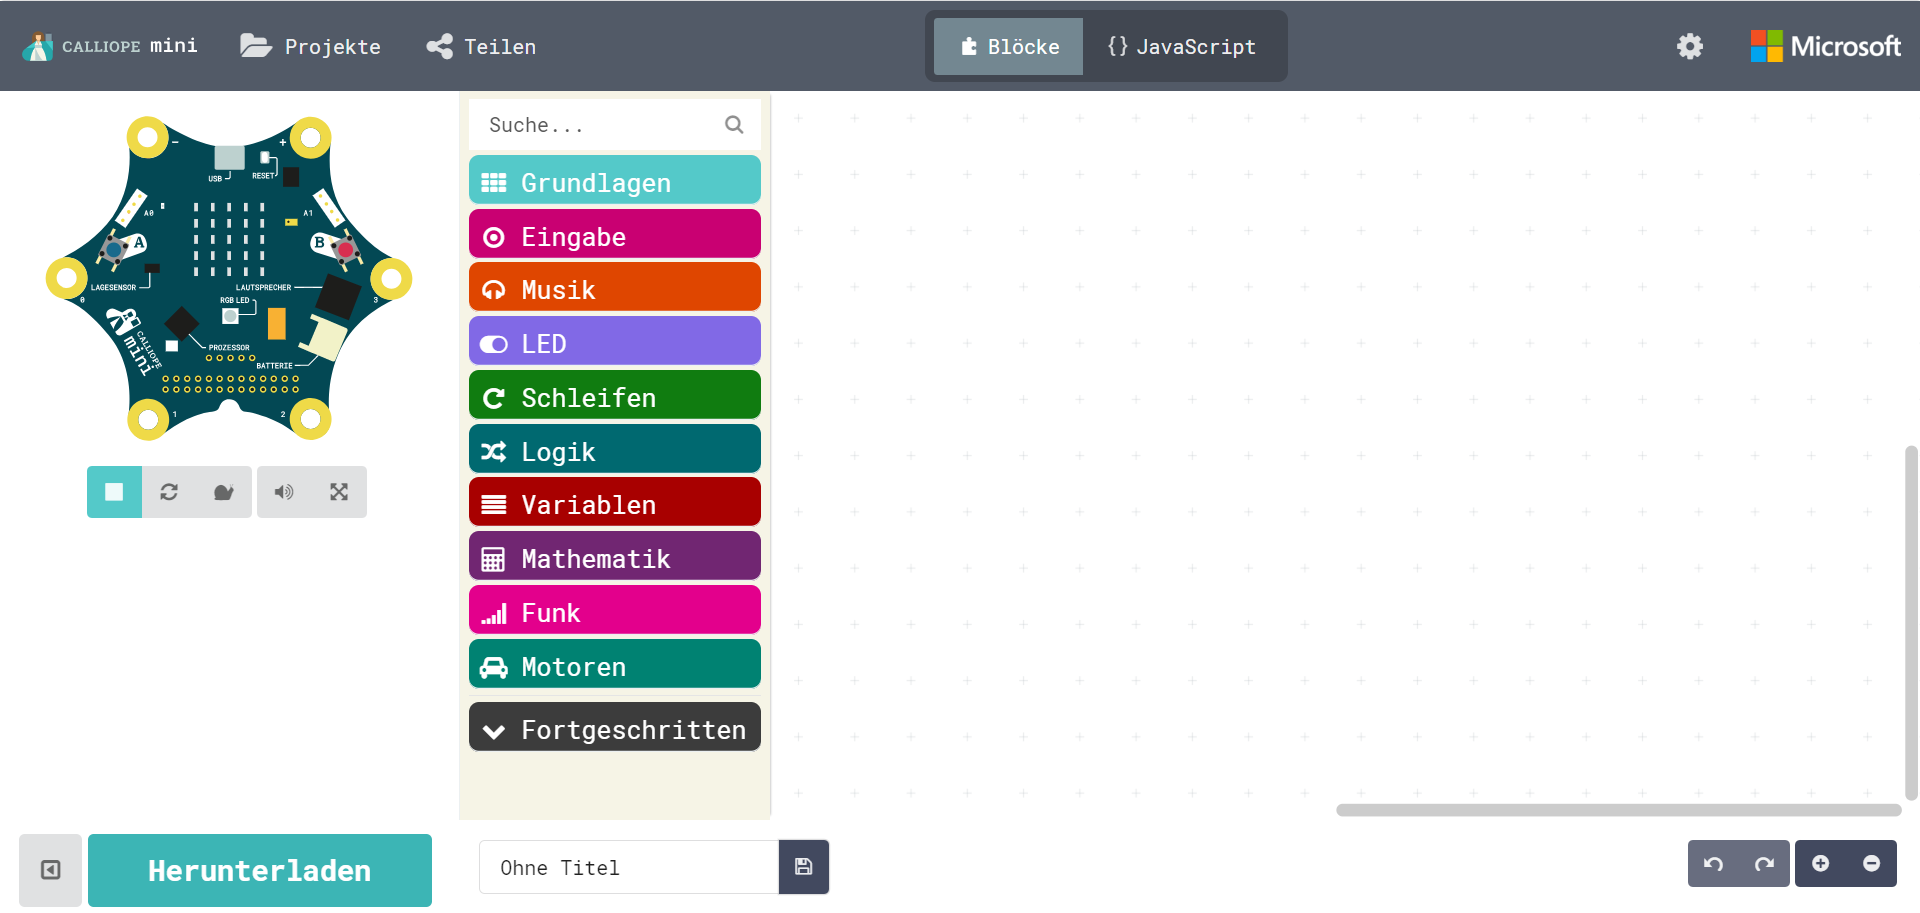
Task: Open the settings gear menu
Action: (x=1690, y=46)
